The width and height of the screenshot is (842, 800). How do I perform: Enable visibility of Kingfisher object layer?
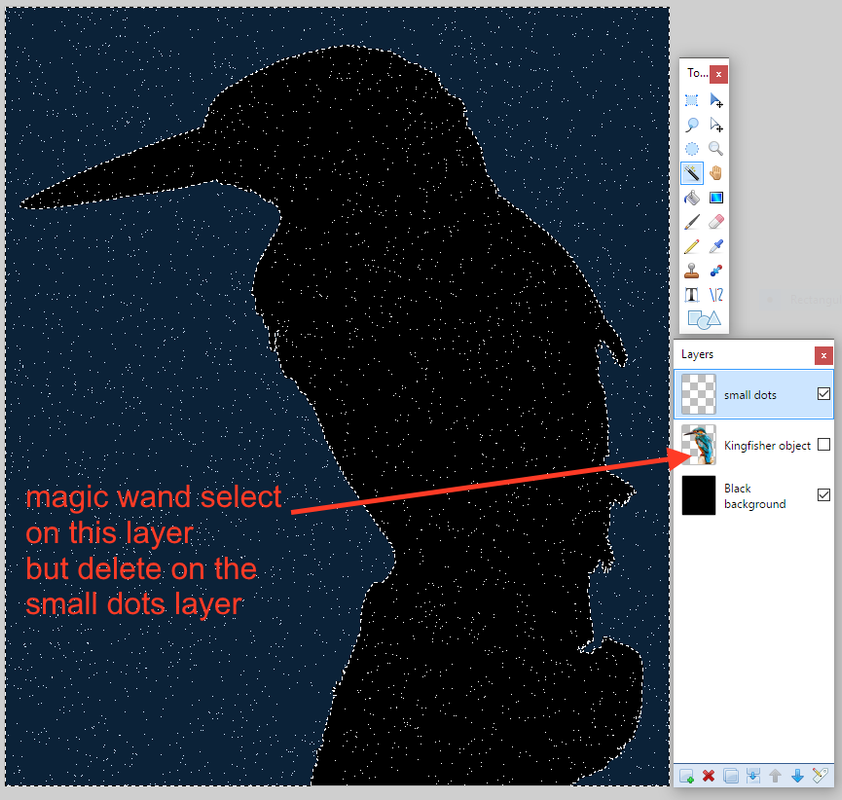(824, 445)
